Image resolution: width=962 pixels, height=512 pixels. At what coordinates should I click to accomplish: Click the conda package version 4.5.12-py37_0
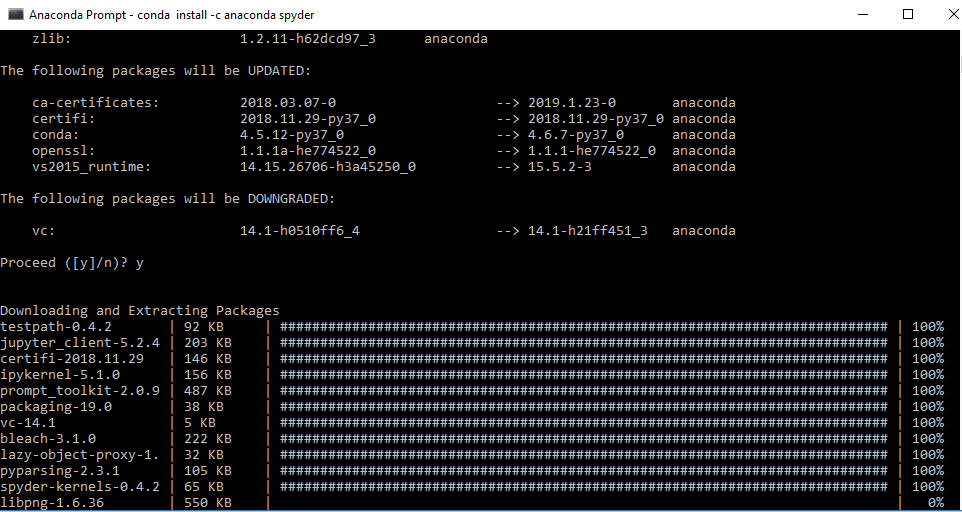(x=292, y=135)
